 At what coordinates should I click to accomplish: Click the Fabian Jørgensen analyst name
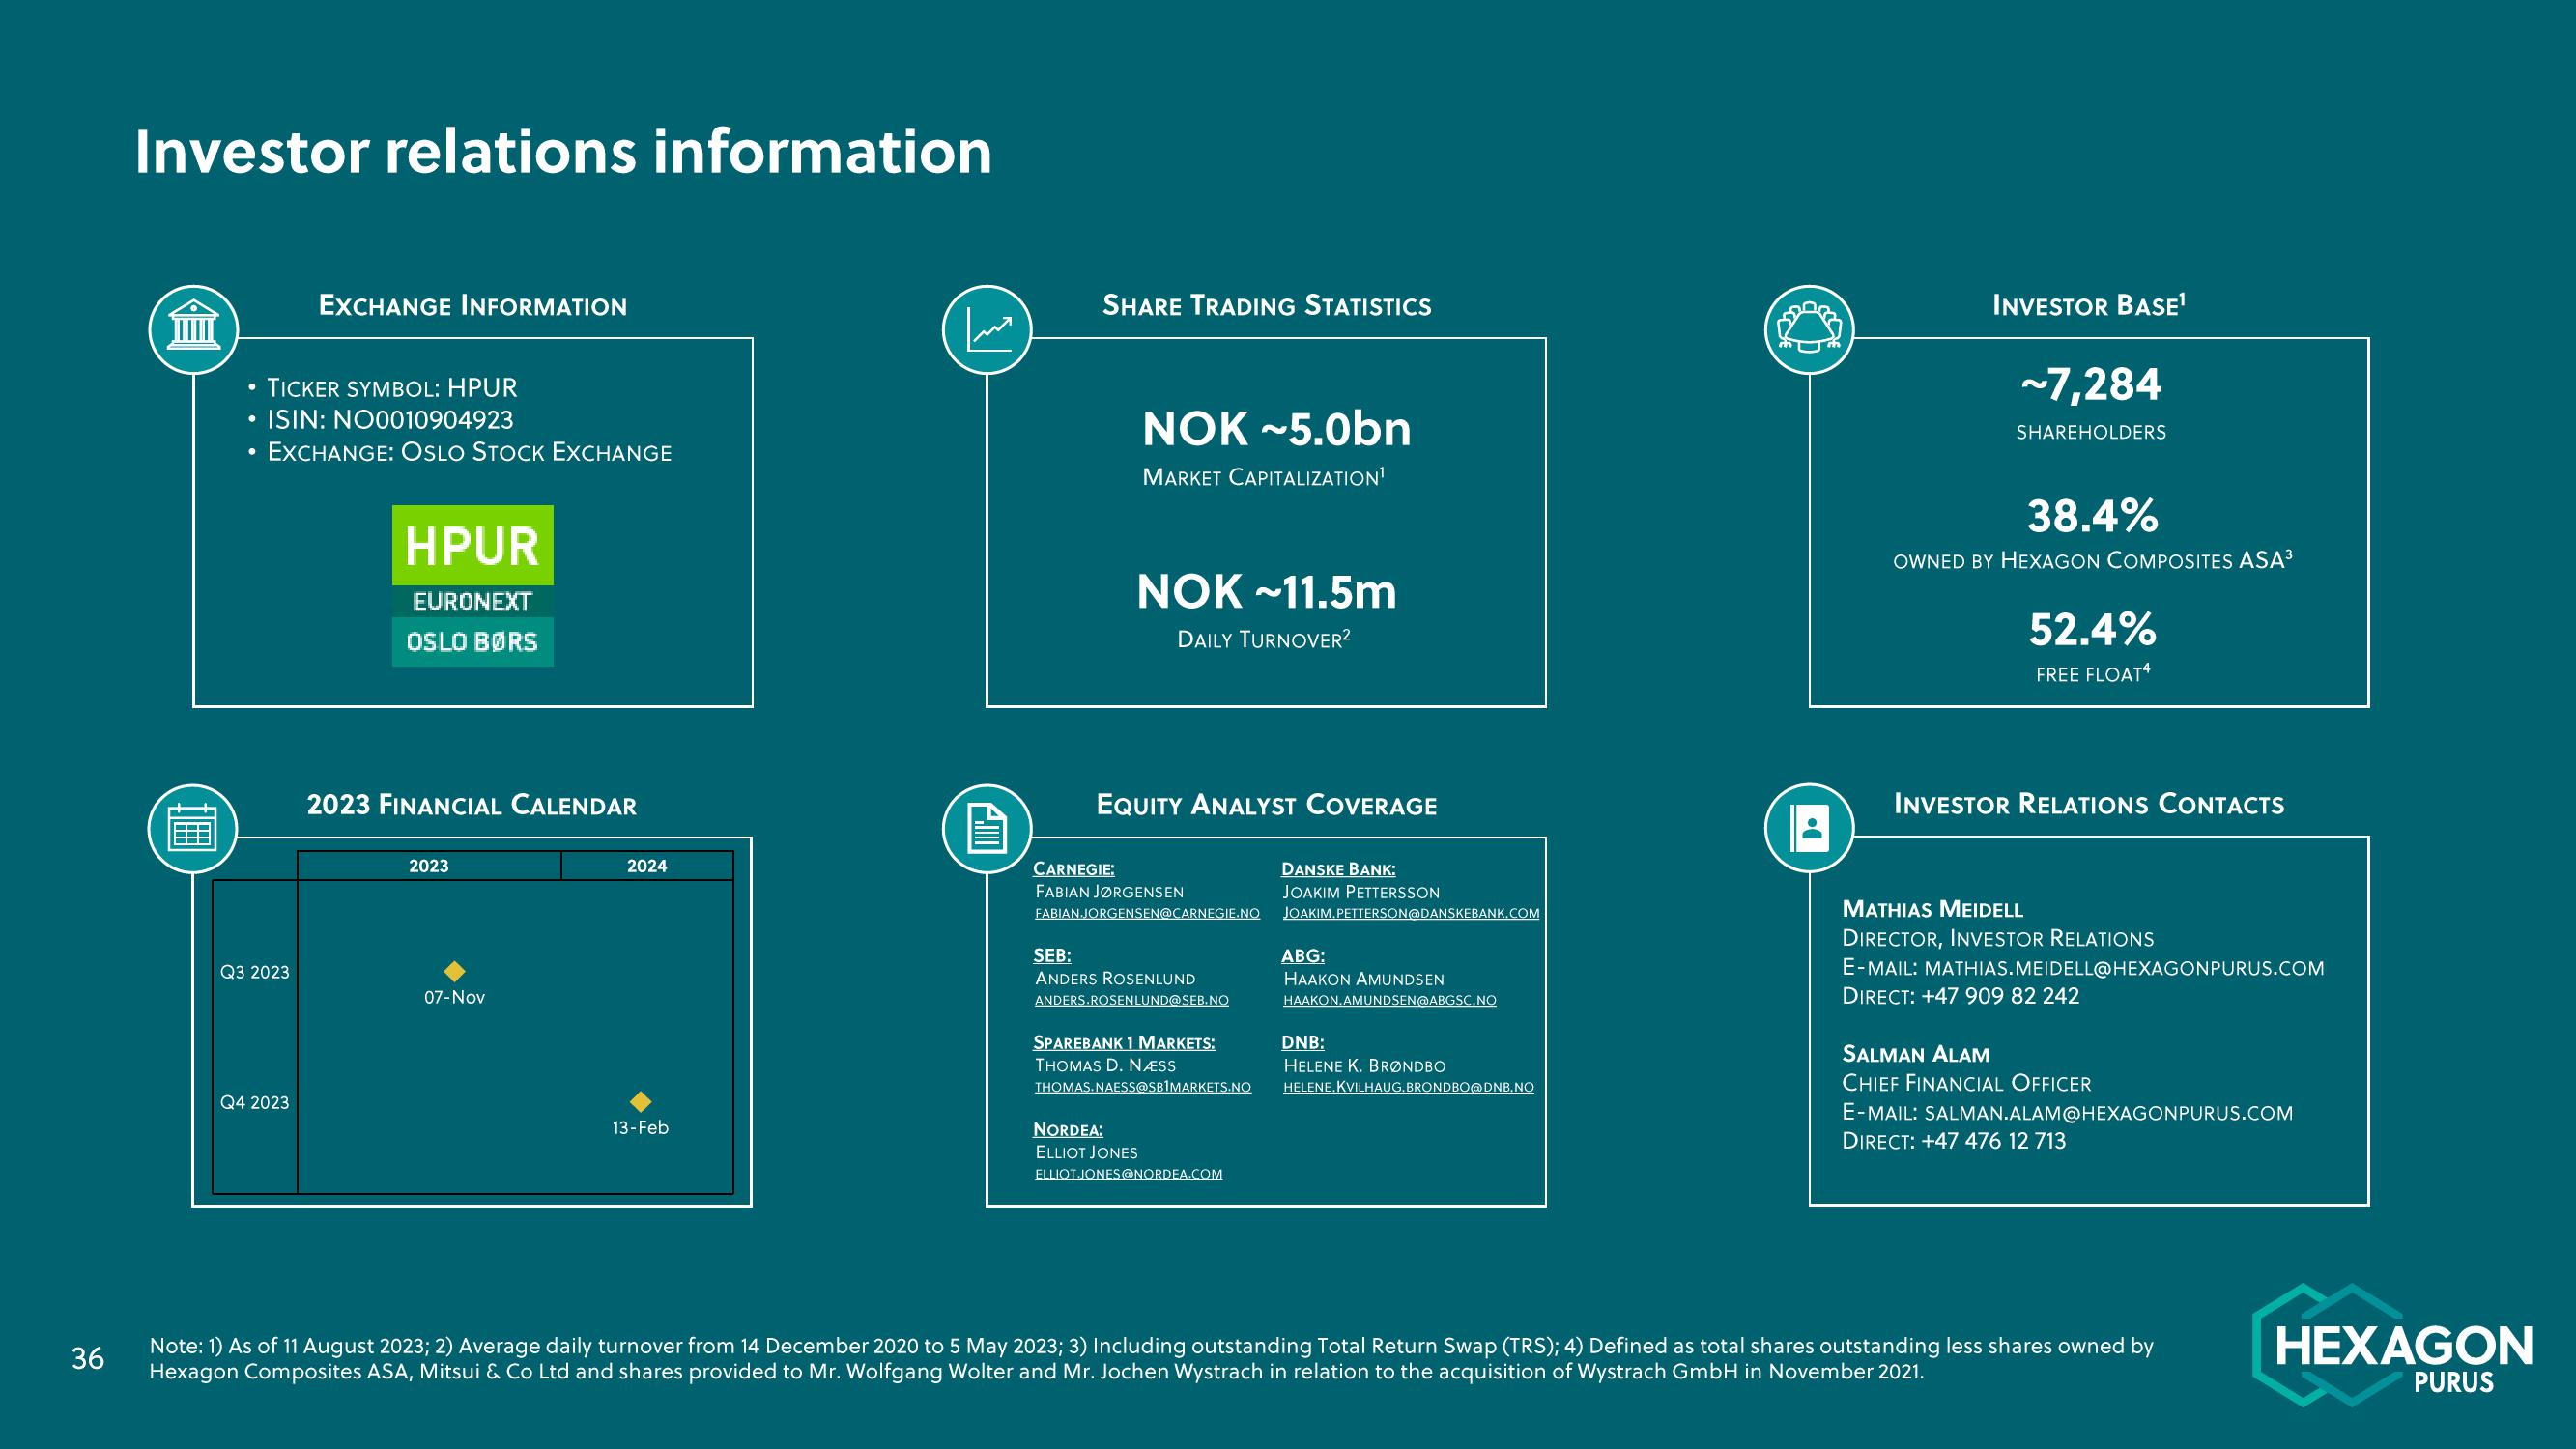(x=1109, y=892)
